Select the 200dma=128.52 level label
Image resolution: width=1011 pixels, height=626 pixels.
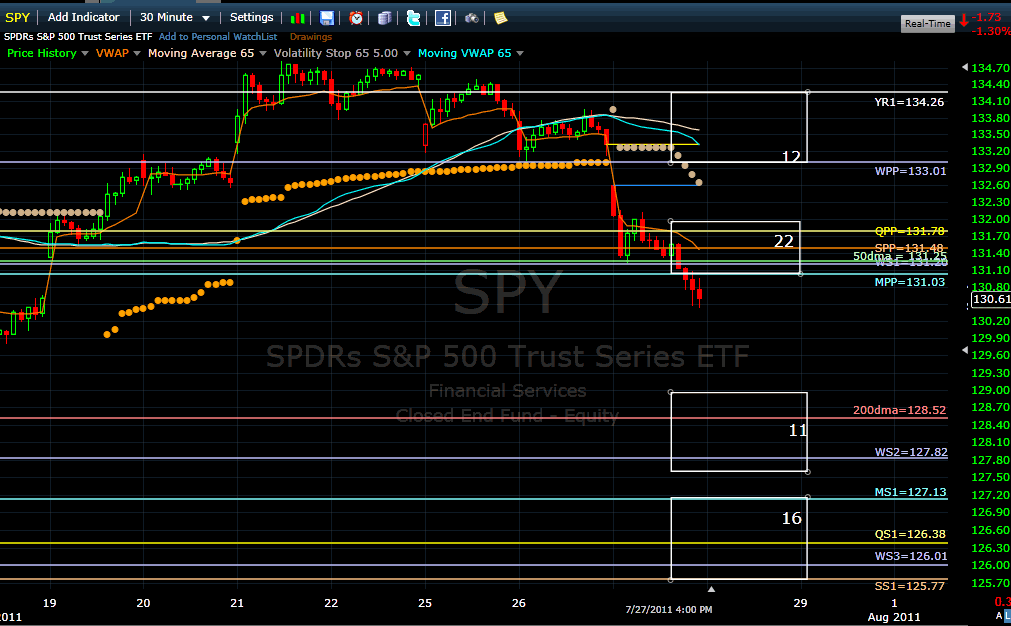[x=899, y=410]
